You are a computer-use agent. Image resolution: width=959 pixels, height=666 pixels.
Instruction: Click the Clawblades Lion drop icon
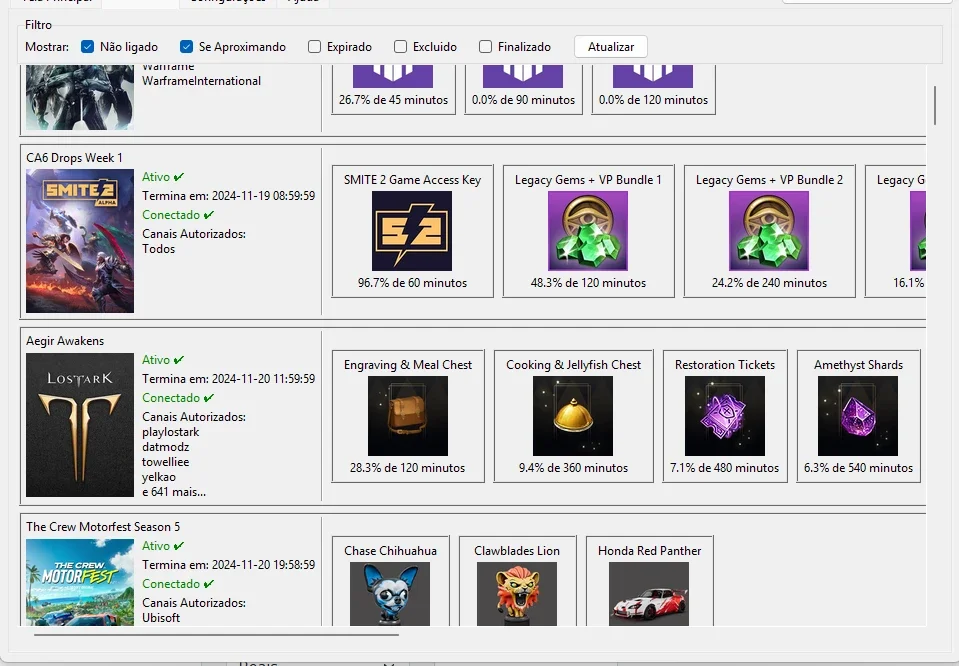[517, 594]
